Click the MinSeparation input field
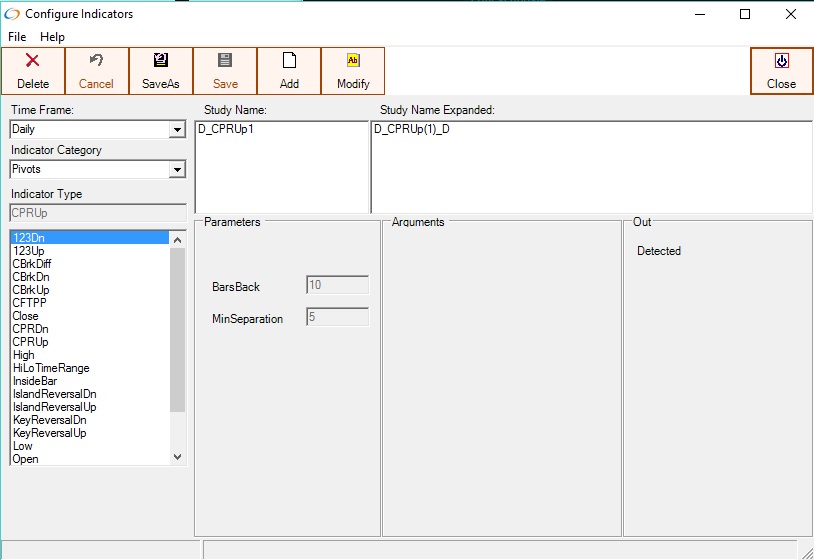Viewport: 814px width, 560px height. click(x=337, y=318)
